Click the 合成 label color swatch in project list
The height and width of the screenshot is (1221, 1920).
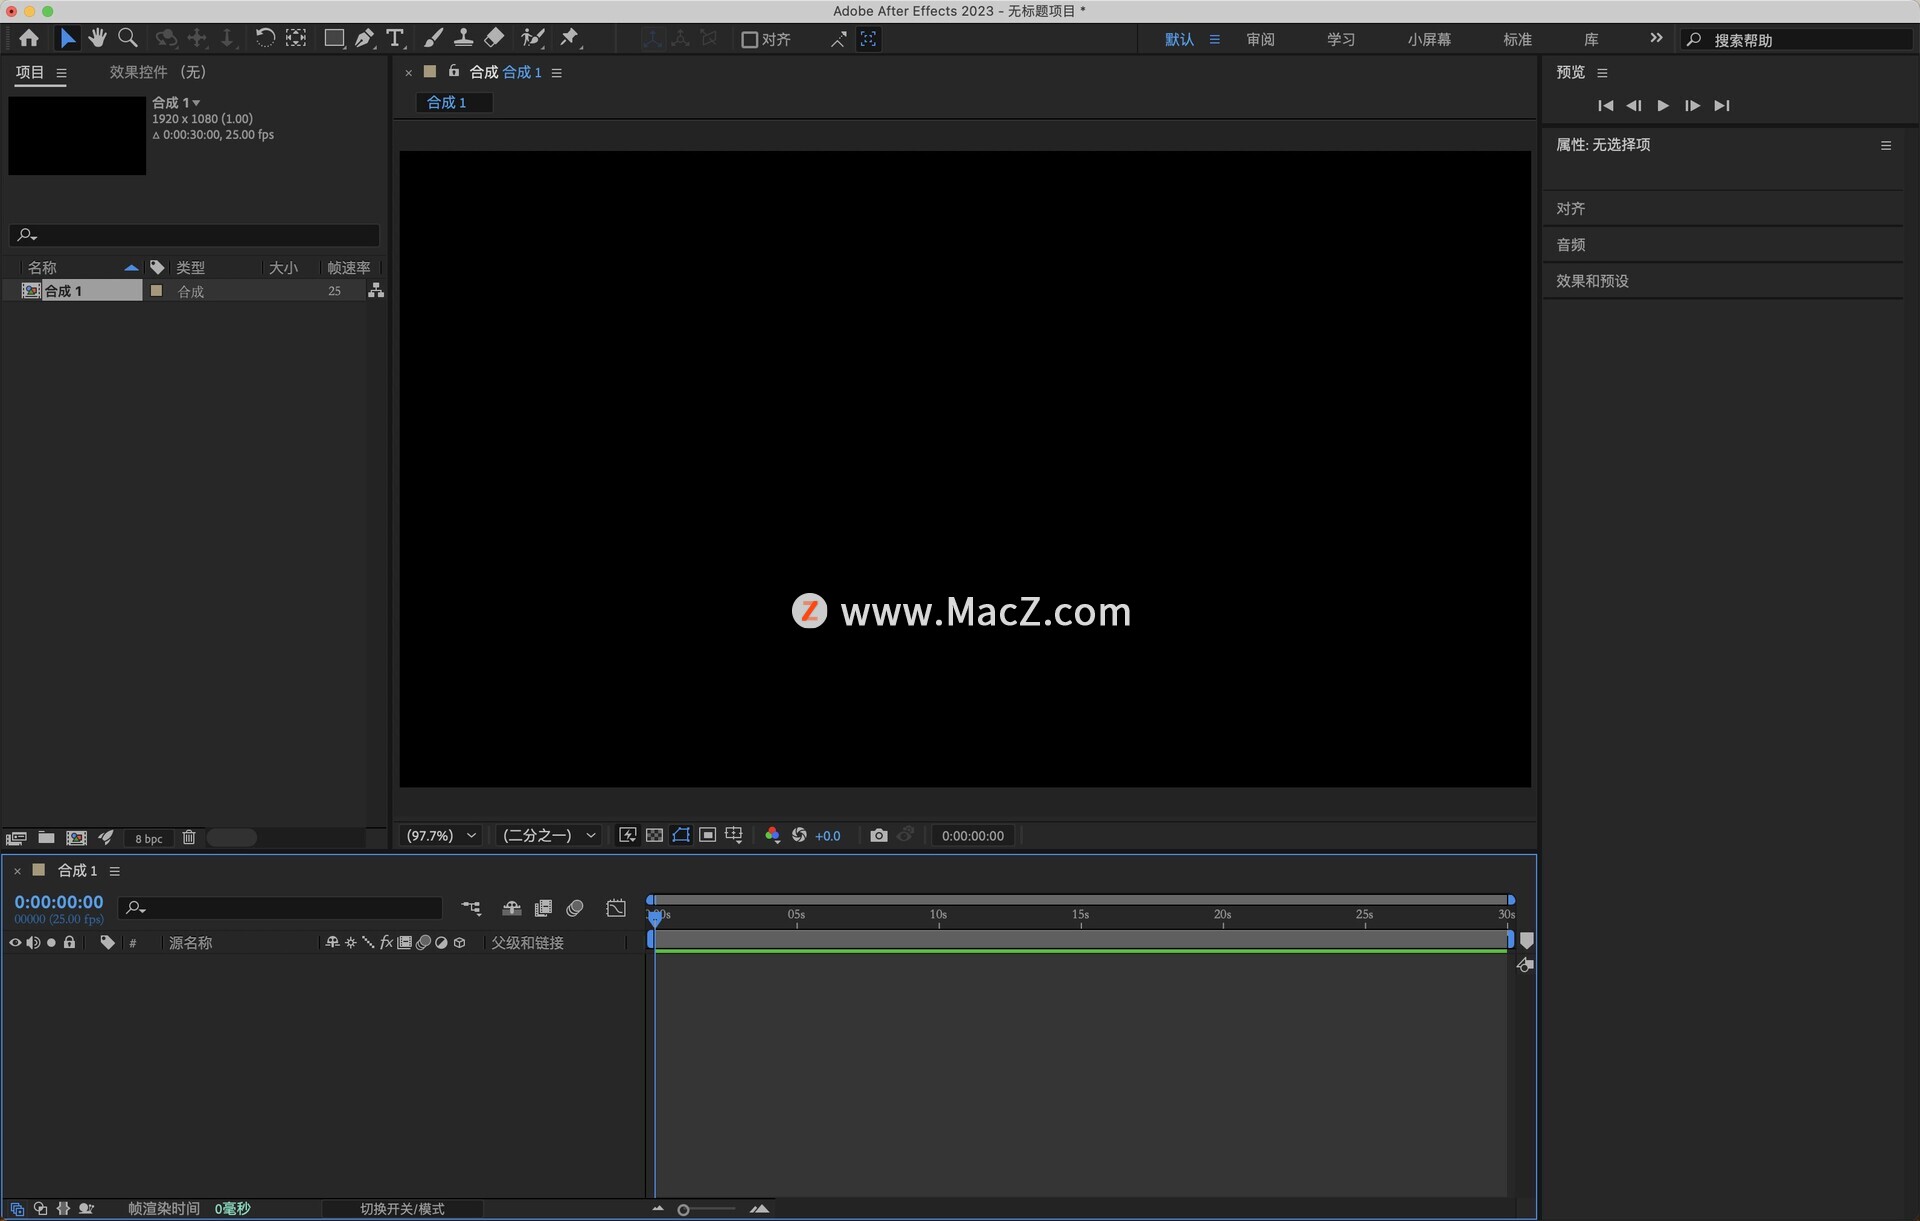click(156, 290)
